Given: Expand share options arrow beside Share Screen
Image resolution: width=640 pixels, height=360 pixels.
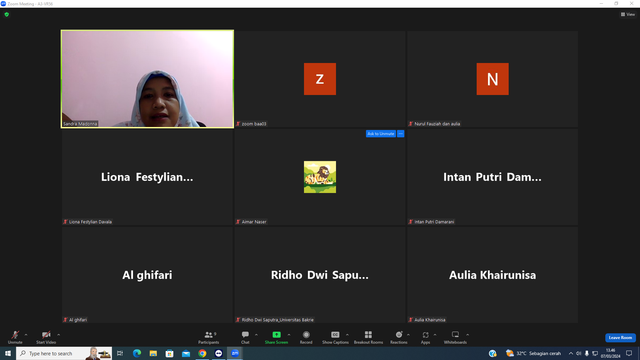Looking at the screenshot, I should [289, 335].
